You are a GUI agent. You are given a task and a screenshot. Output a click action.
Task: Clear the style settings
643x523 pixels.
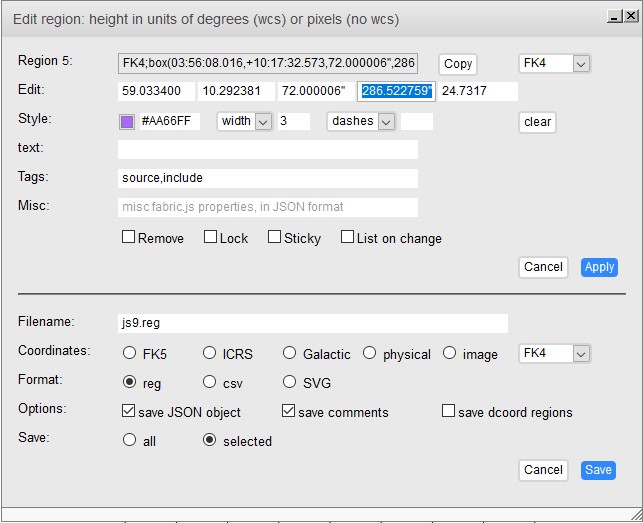point(537,122)
